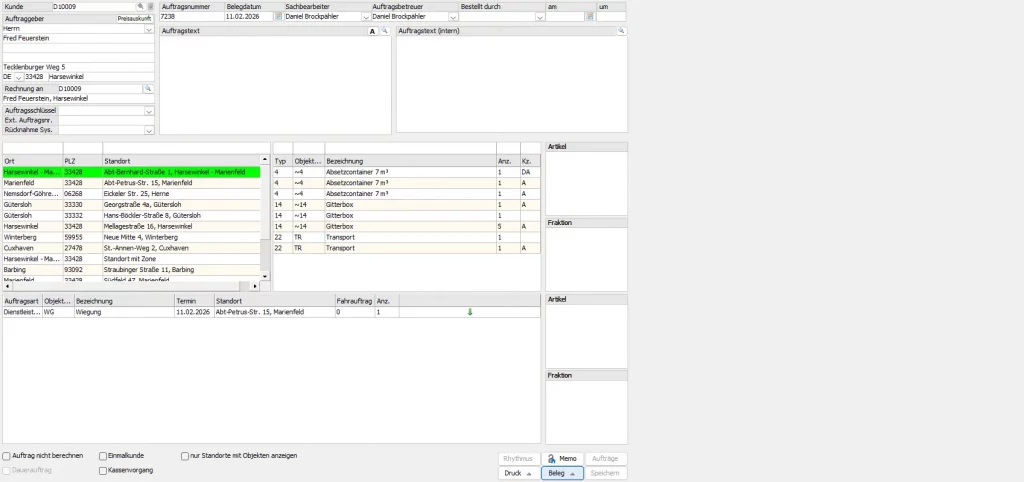Click the Memo button

click(x=562, y=459)
